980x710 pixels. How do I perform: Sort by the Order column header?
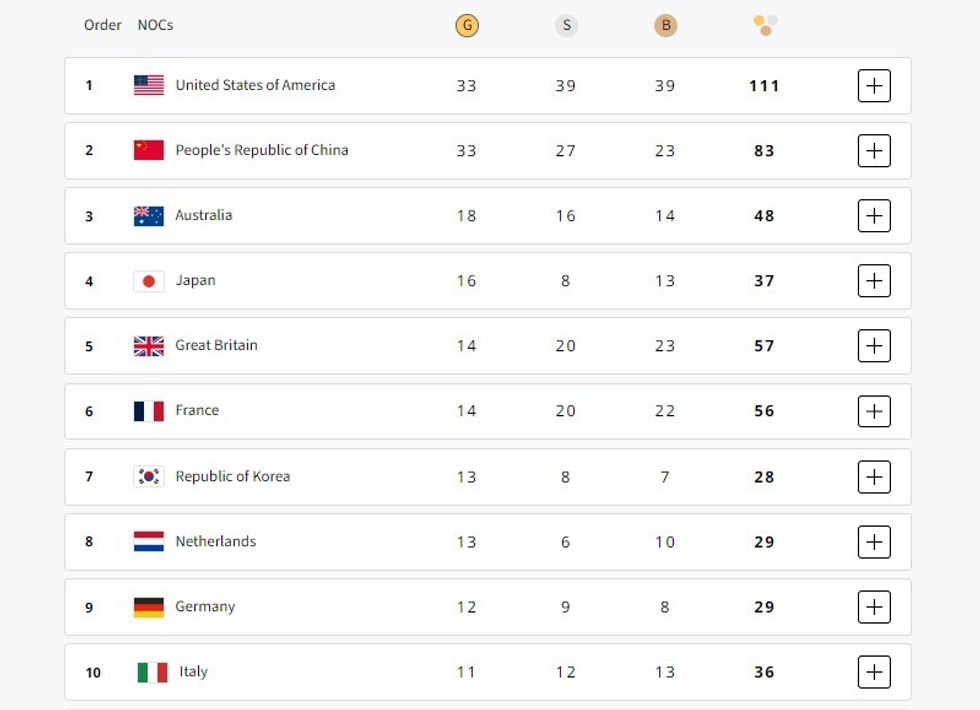(103, 25)
